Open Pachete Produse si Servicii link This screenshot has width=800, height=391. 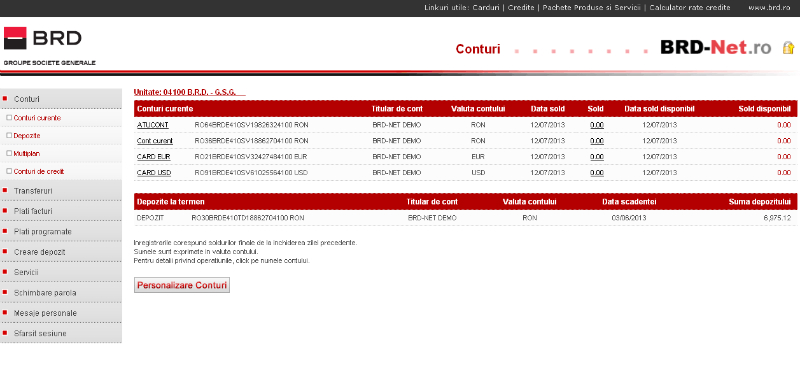591,8
